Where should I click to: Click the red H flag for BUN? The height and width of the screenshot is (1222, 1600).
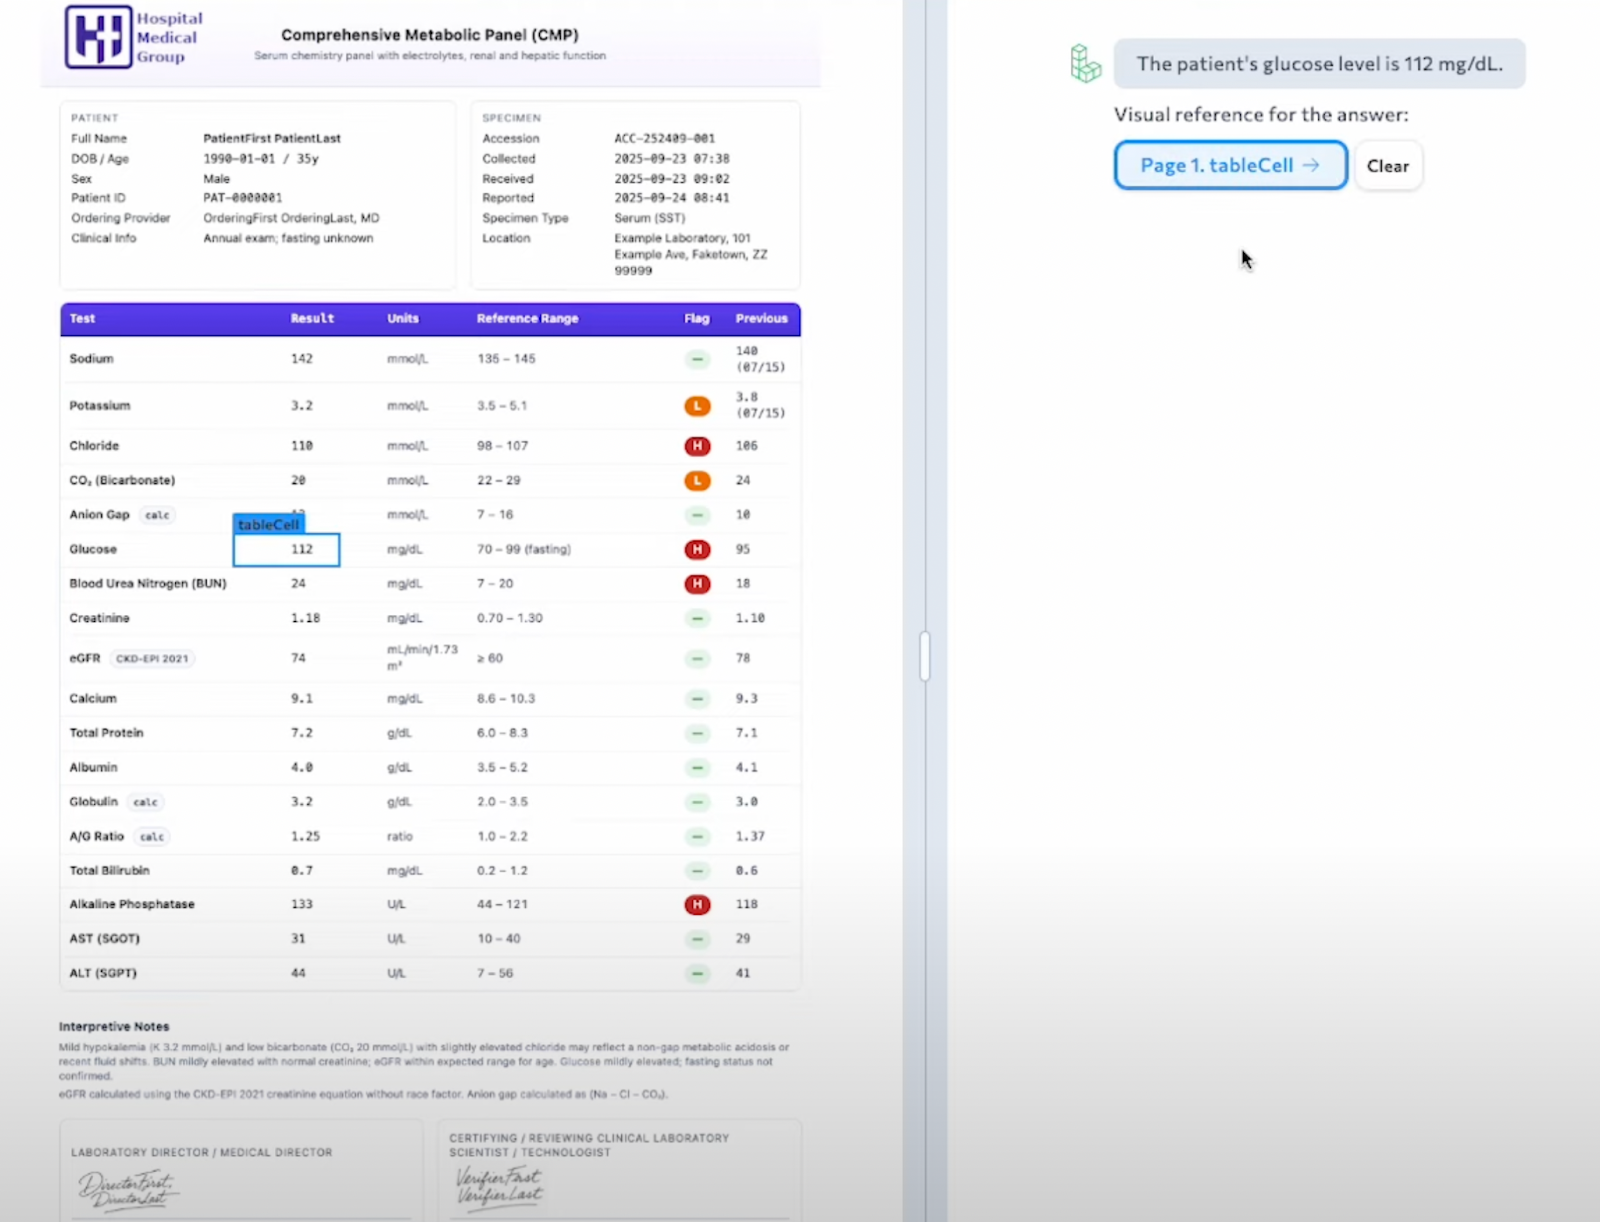(x=697, y=584)
